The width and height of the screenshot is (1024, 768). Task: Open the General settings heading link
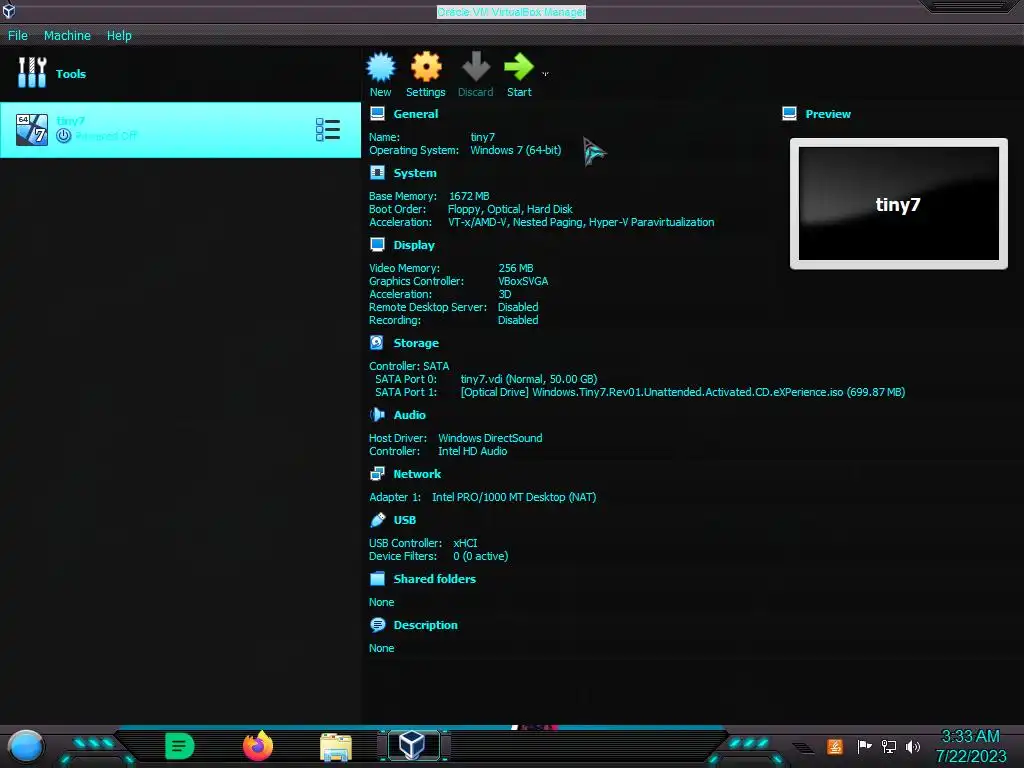[x=415, y=114]
